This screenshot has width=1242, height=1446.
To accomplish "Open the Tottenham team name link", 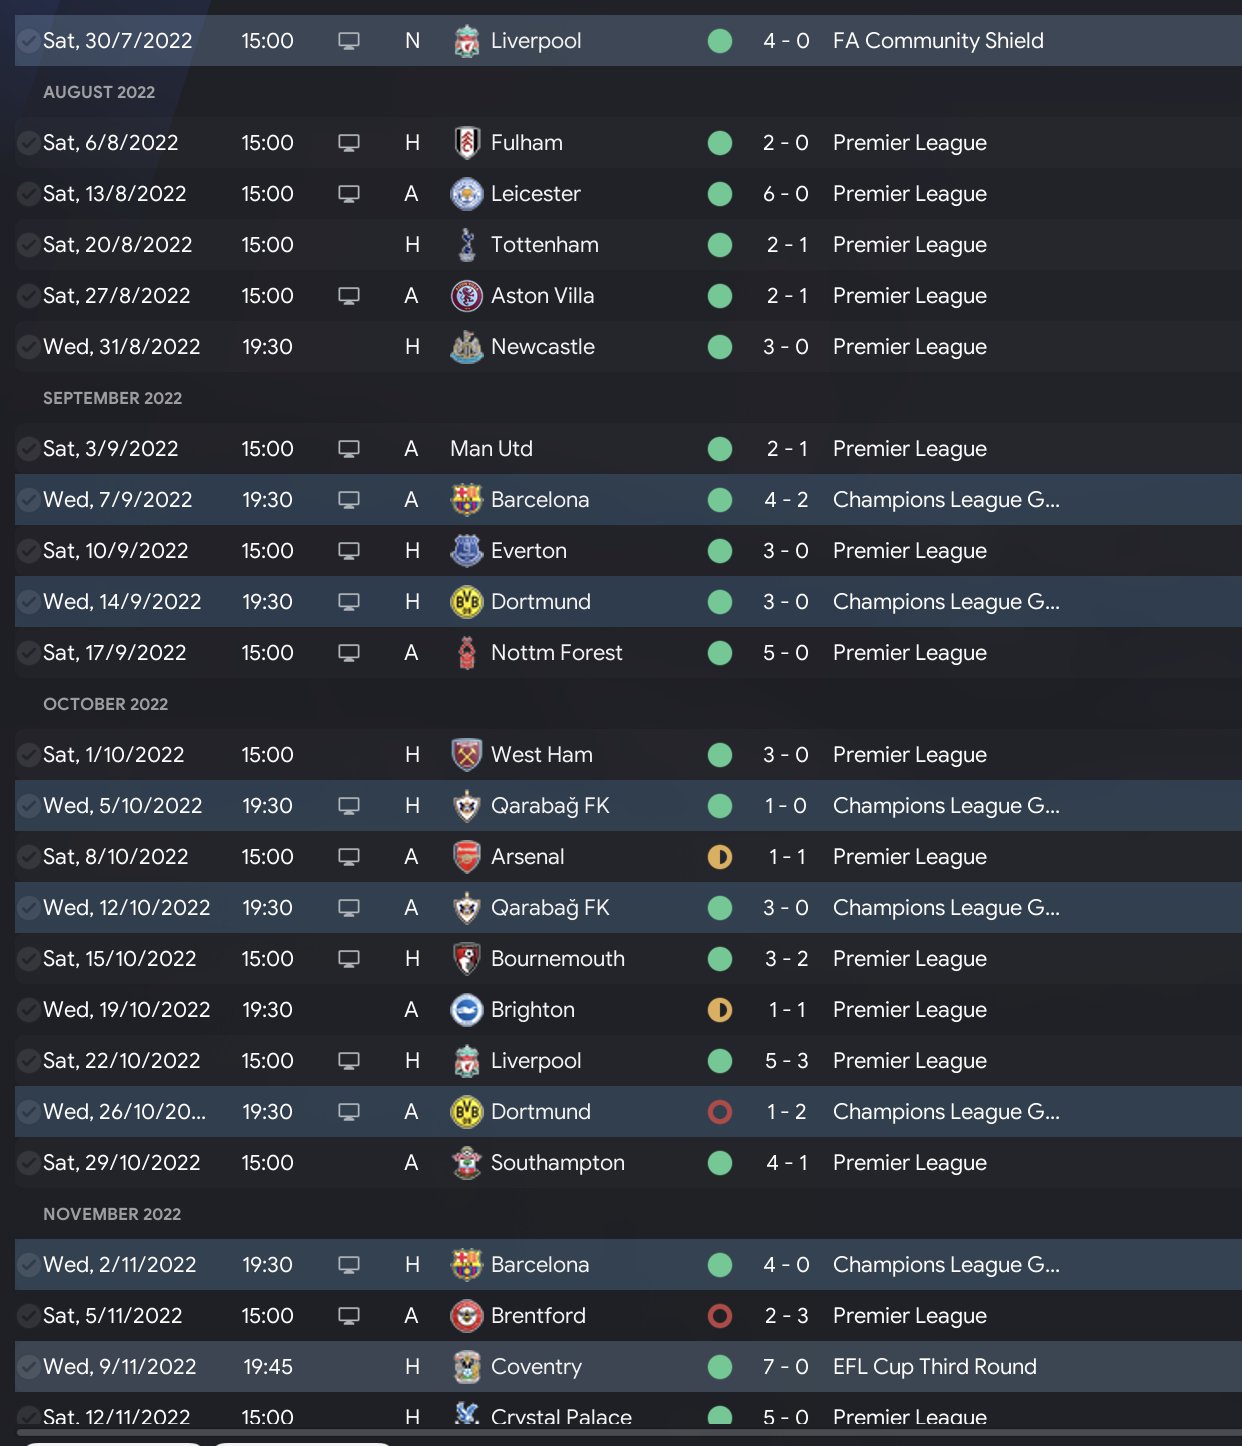I will 544,245.
